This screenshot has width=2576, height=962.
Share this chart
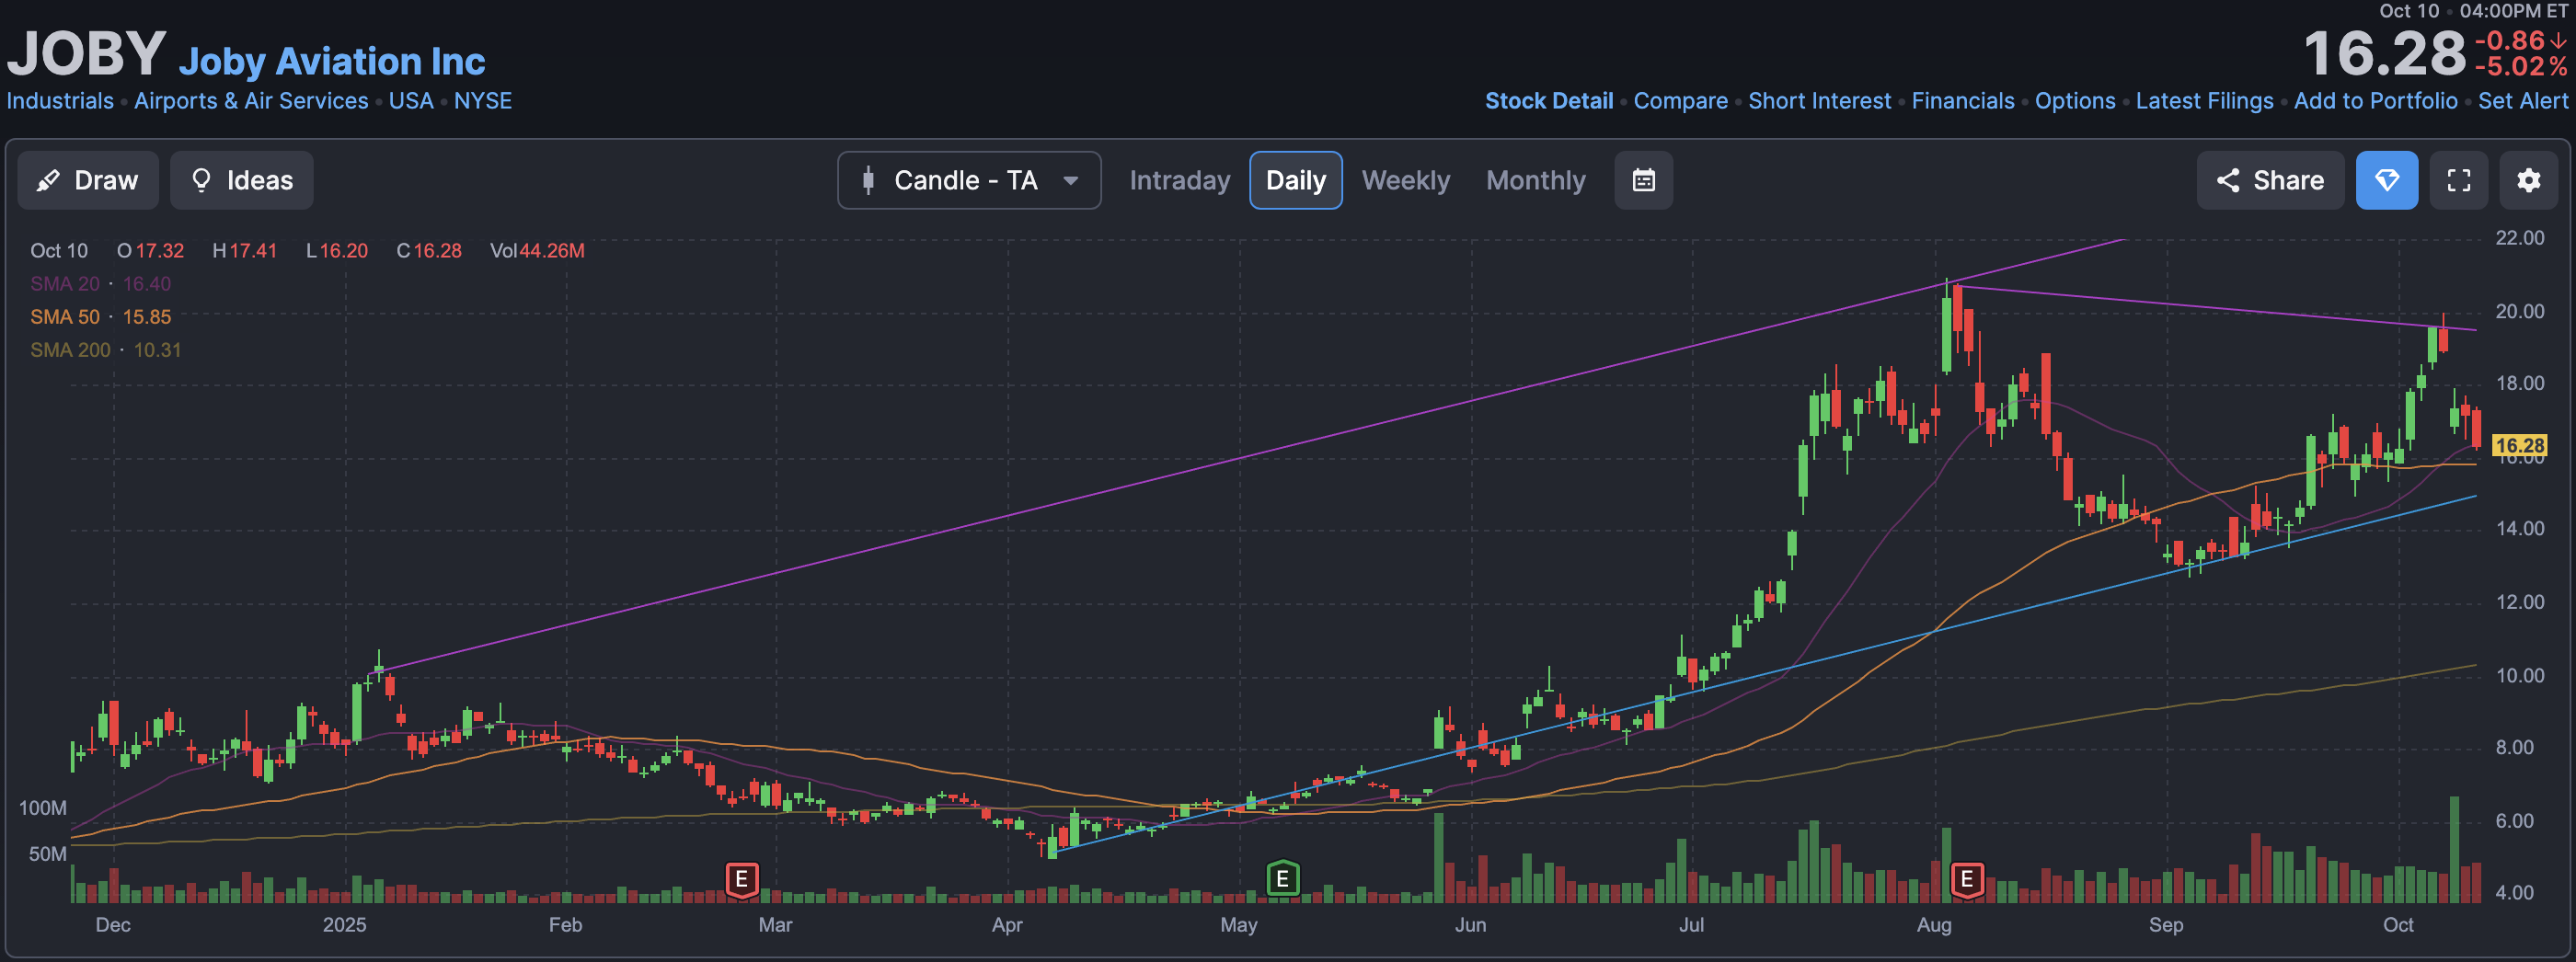(2270, 180)
